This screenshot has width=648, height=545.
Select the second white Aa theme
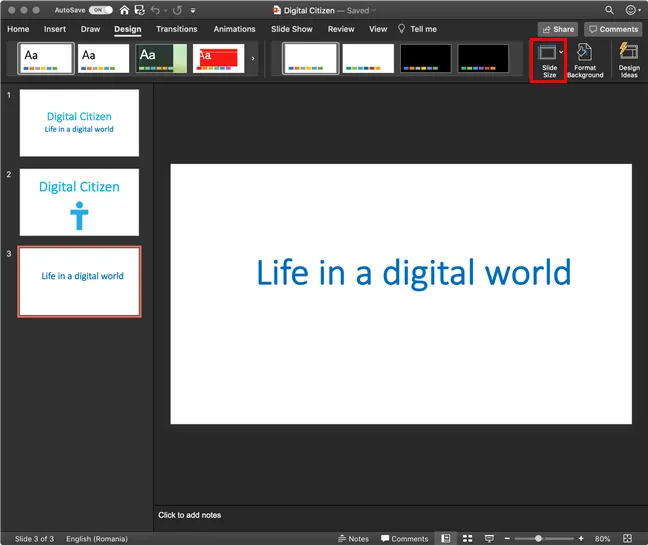click(x=103, y=58)
